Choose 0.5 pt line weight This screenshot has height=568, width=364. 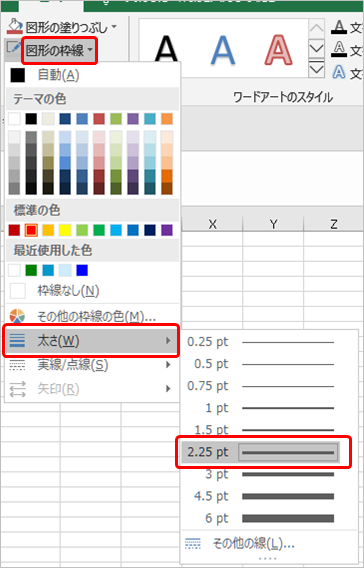[261, 364]
